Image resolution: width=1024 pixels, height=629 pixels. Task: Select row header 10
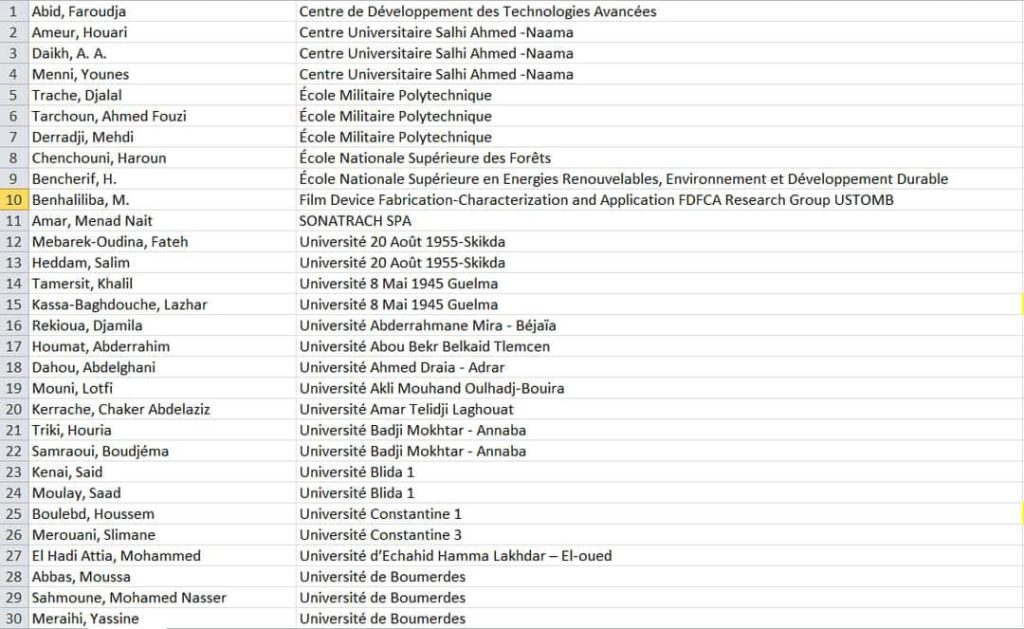tap(14, 200)
